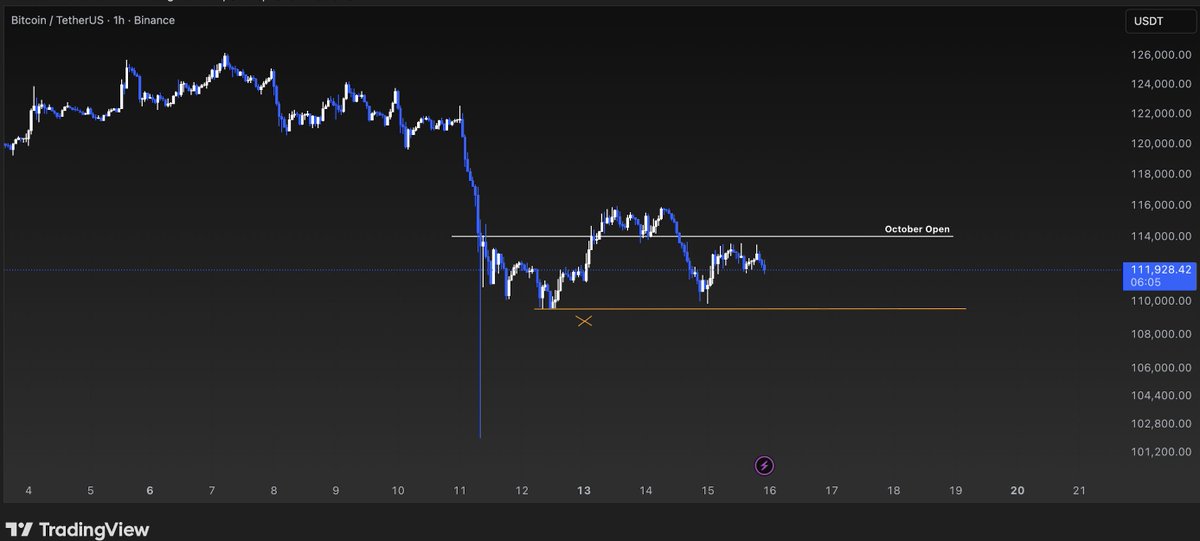
Task: Click the TradingView logo
Action: (x=77, y=529)
